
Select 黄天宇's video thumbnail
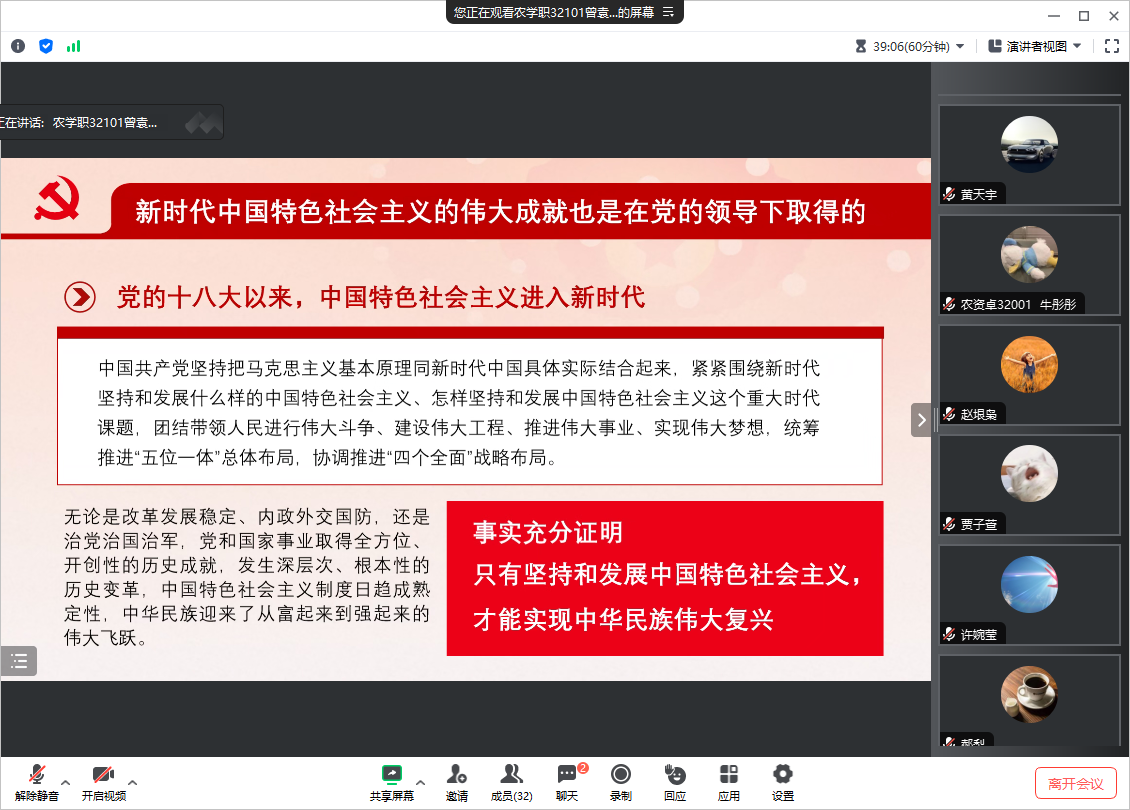[x=1029, y=154]
